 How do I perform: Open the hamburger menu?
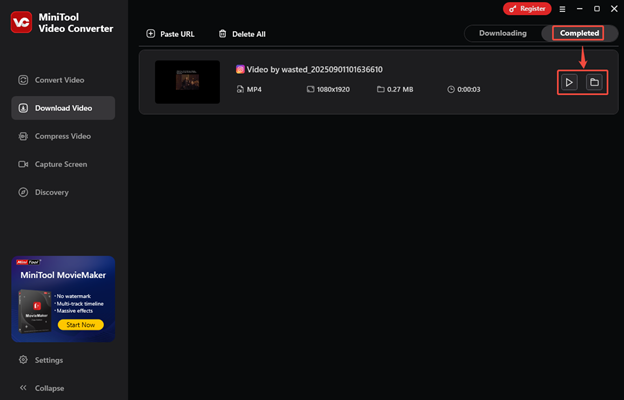562,9
